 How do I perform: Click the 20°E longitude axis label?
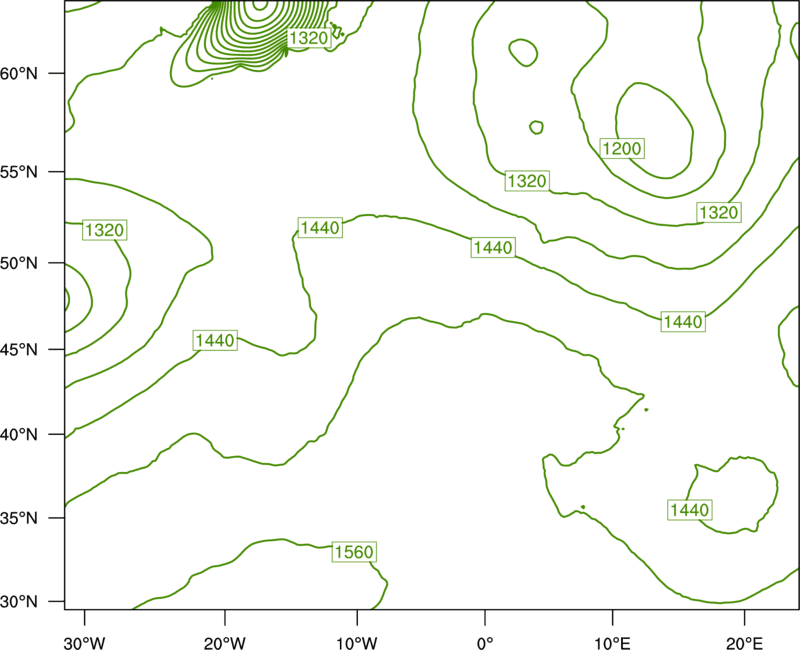click(744, 643)
